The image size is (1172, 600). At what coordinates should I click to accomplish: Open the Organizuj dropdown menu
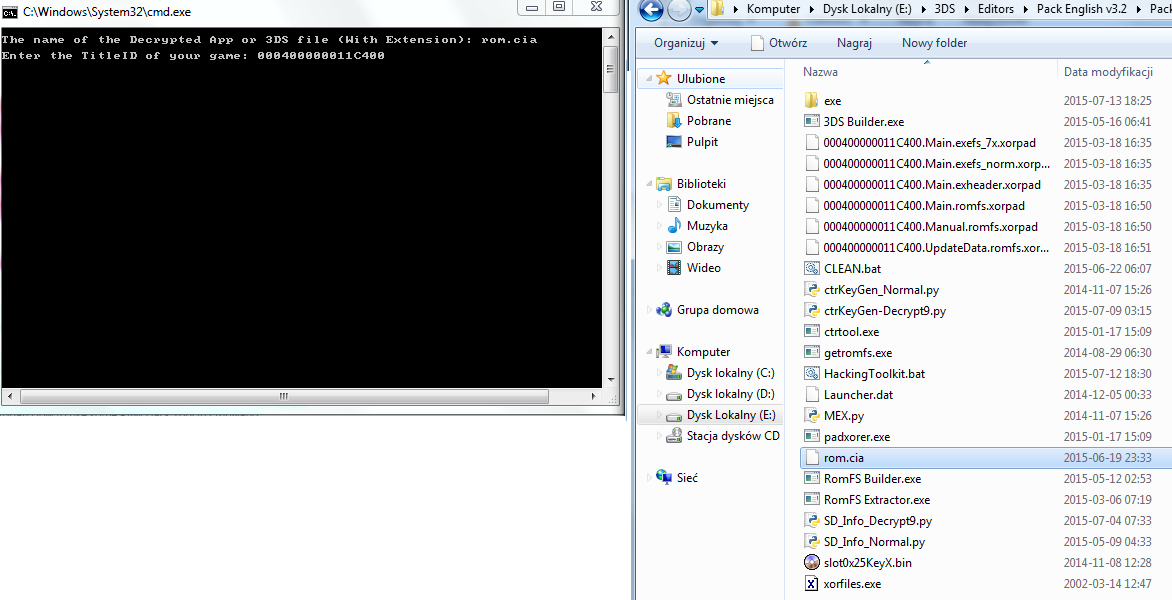click(686, 43)
